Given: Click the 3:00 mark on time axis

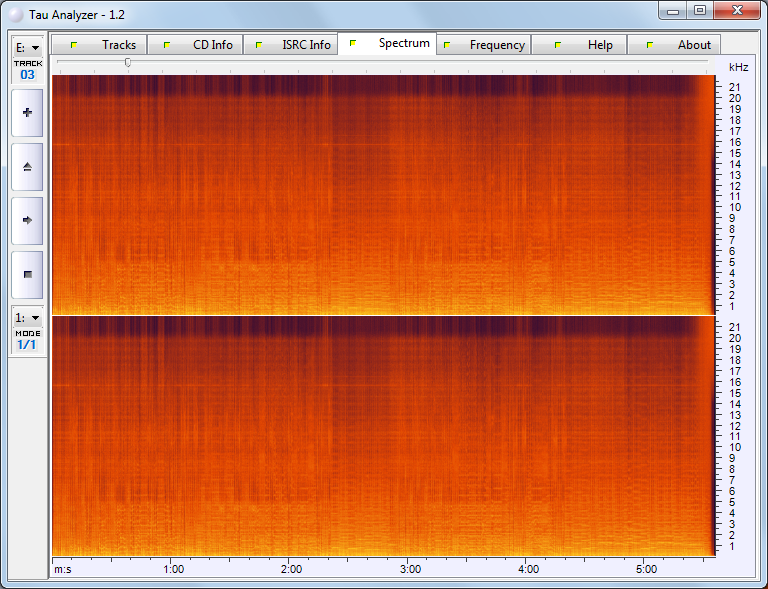Looking at the screenshot, I should (x=410, y=569).
